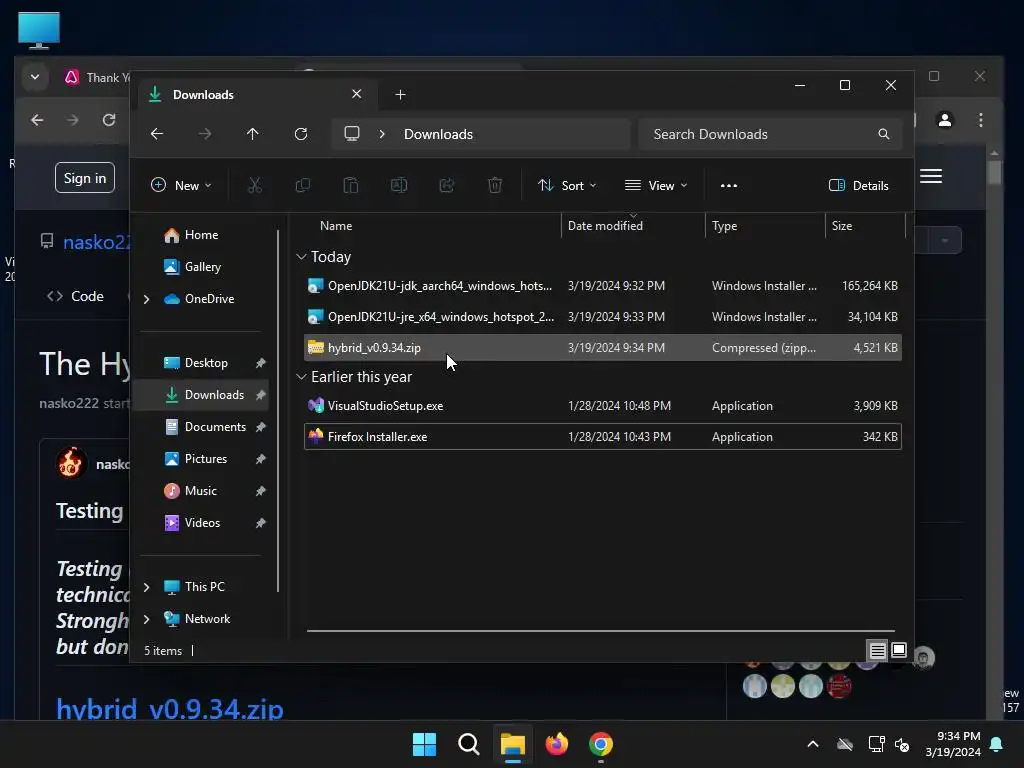The image size is (1024, 768).
Task: Open the New item dropdown
Action: [181, 185]
